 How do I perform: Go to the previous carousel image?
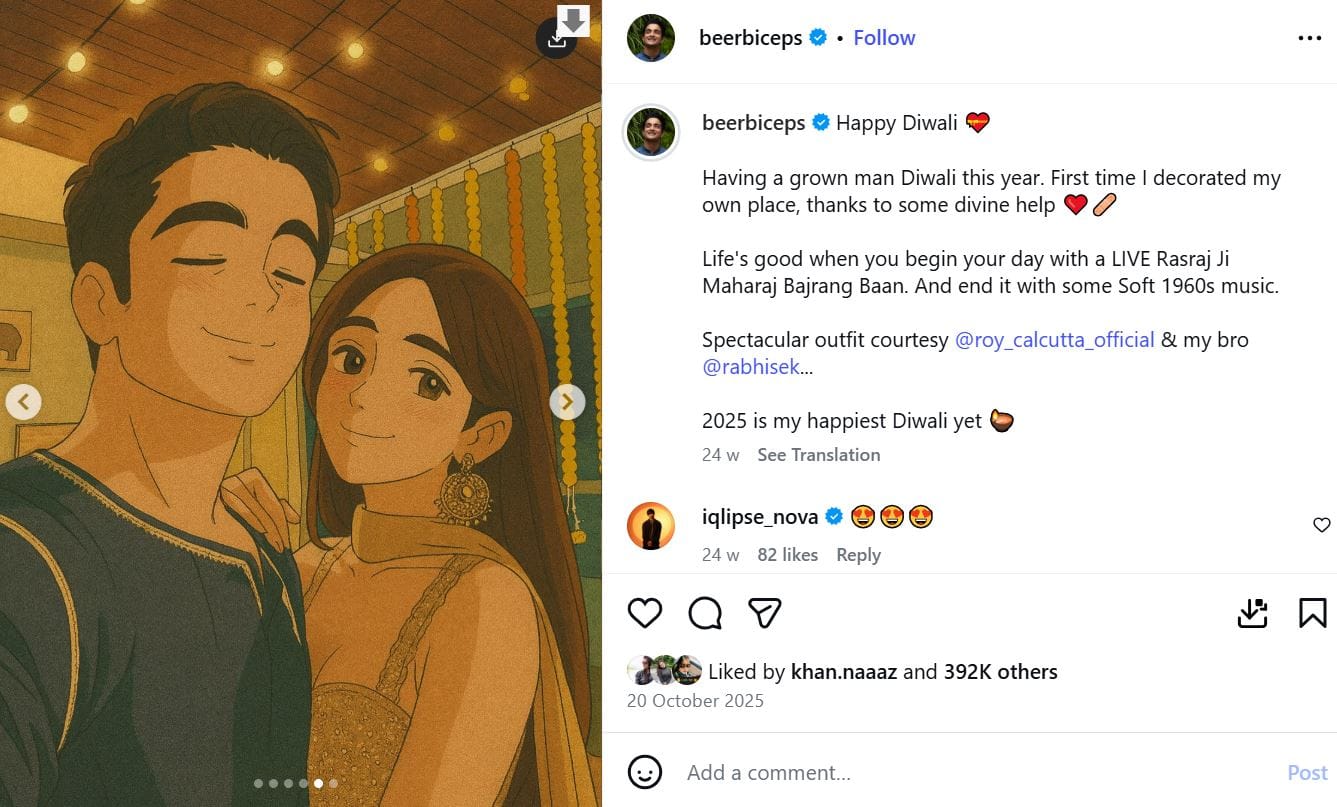click(x=23, y=402)
